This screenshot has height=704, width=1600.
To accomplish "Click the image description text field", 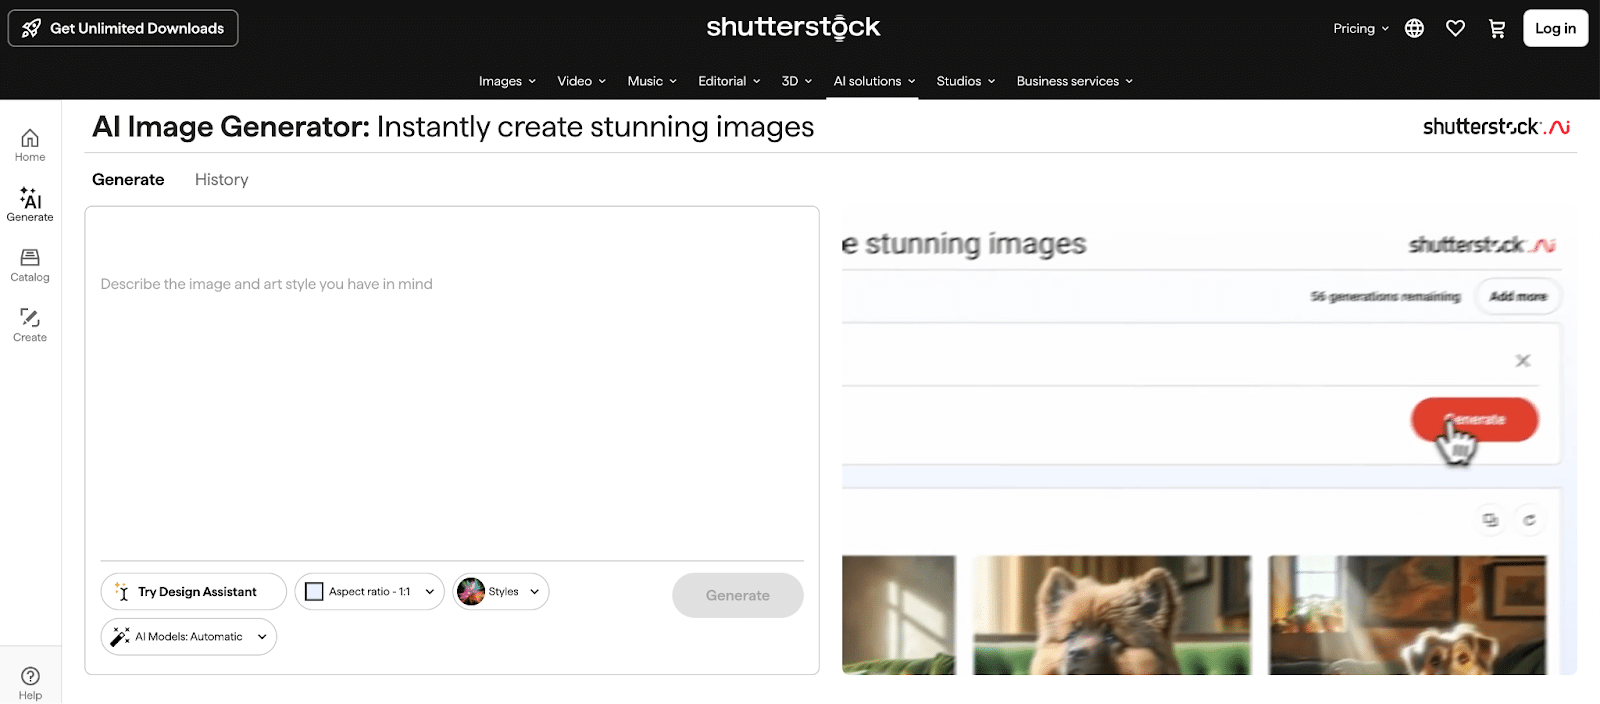I will (452, 384).
